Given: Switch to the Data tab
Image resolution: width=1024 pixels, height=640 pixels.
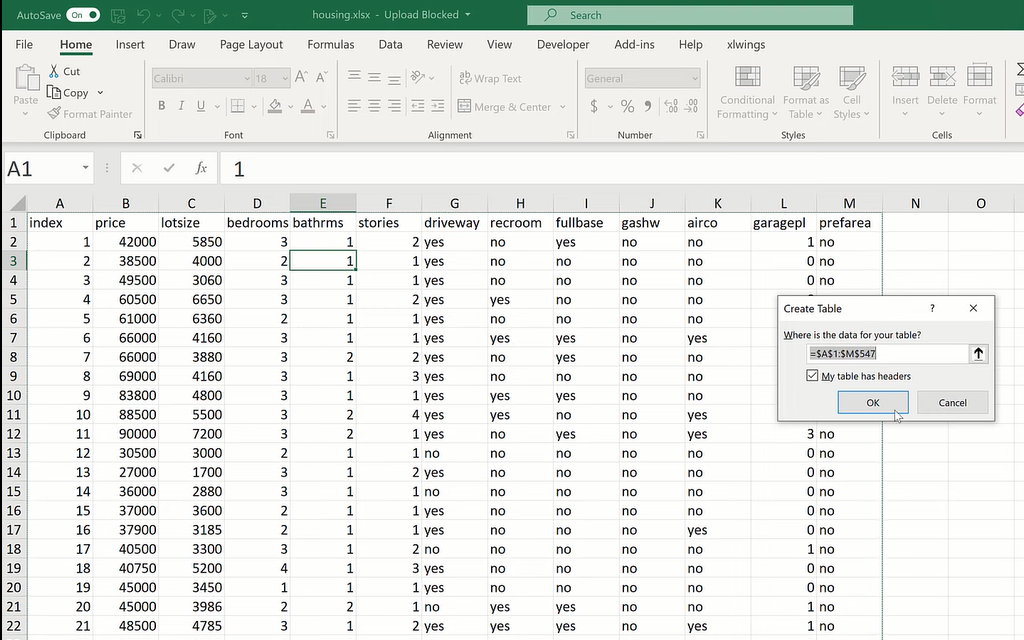Looking at the screenshot, I should pyautogui.click(x=391, y=44).
